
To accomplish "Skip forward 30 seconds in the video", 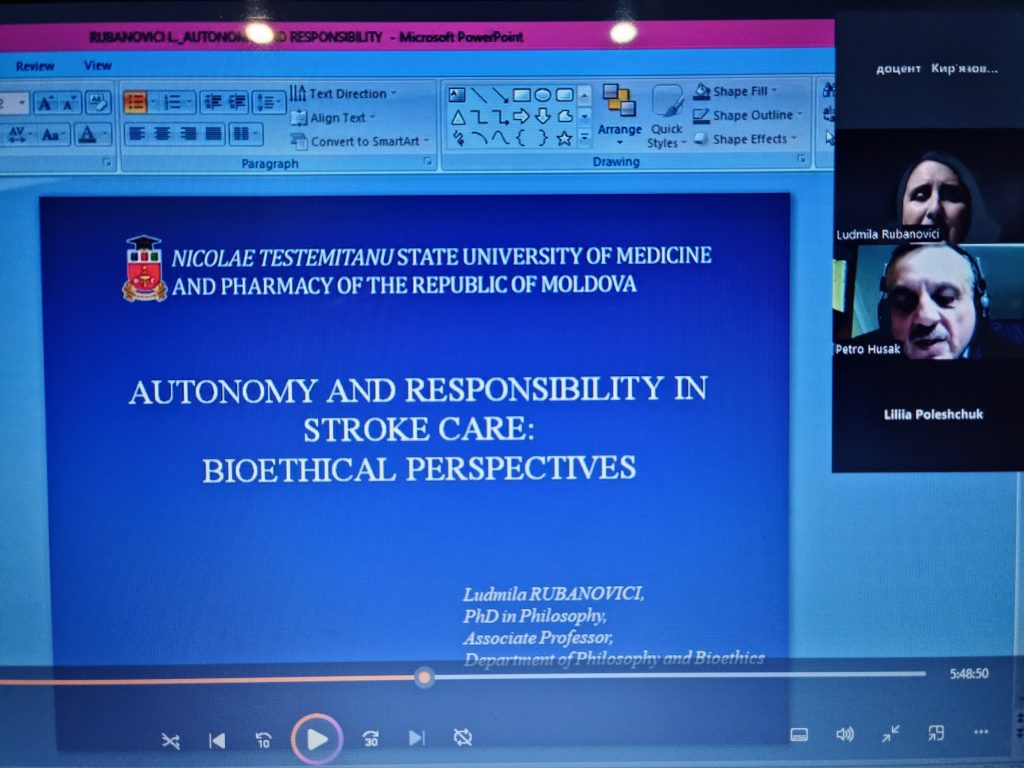I will (x=371, y=739).
